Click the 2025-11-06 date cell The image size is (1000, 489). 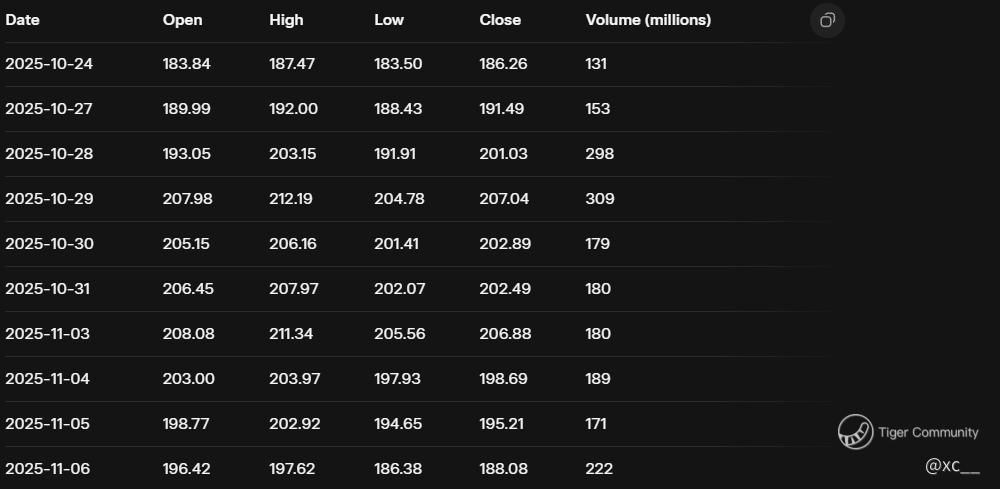(x=48, y=469)
